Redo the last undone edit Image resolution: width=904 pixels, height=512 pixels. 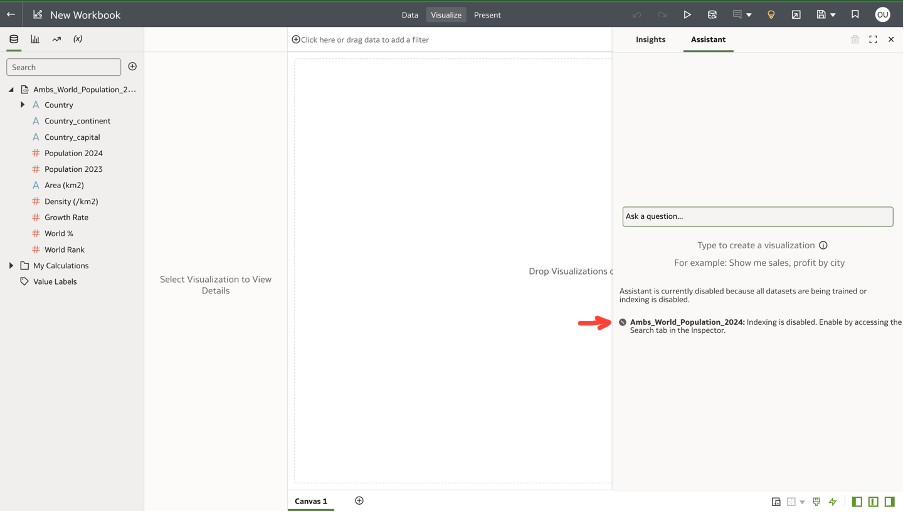tap(662, 15)
